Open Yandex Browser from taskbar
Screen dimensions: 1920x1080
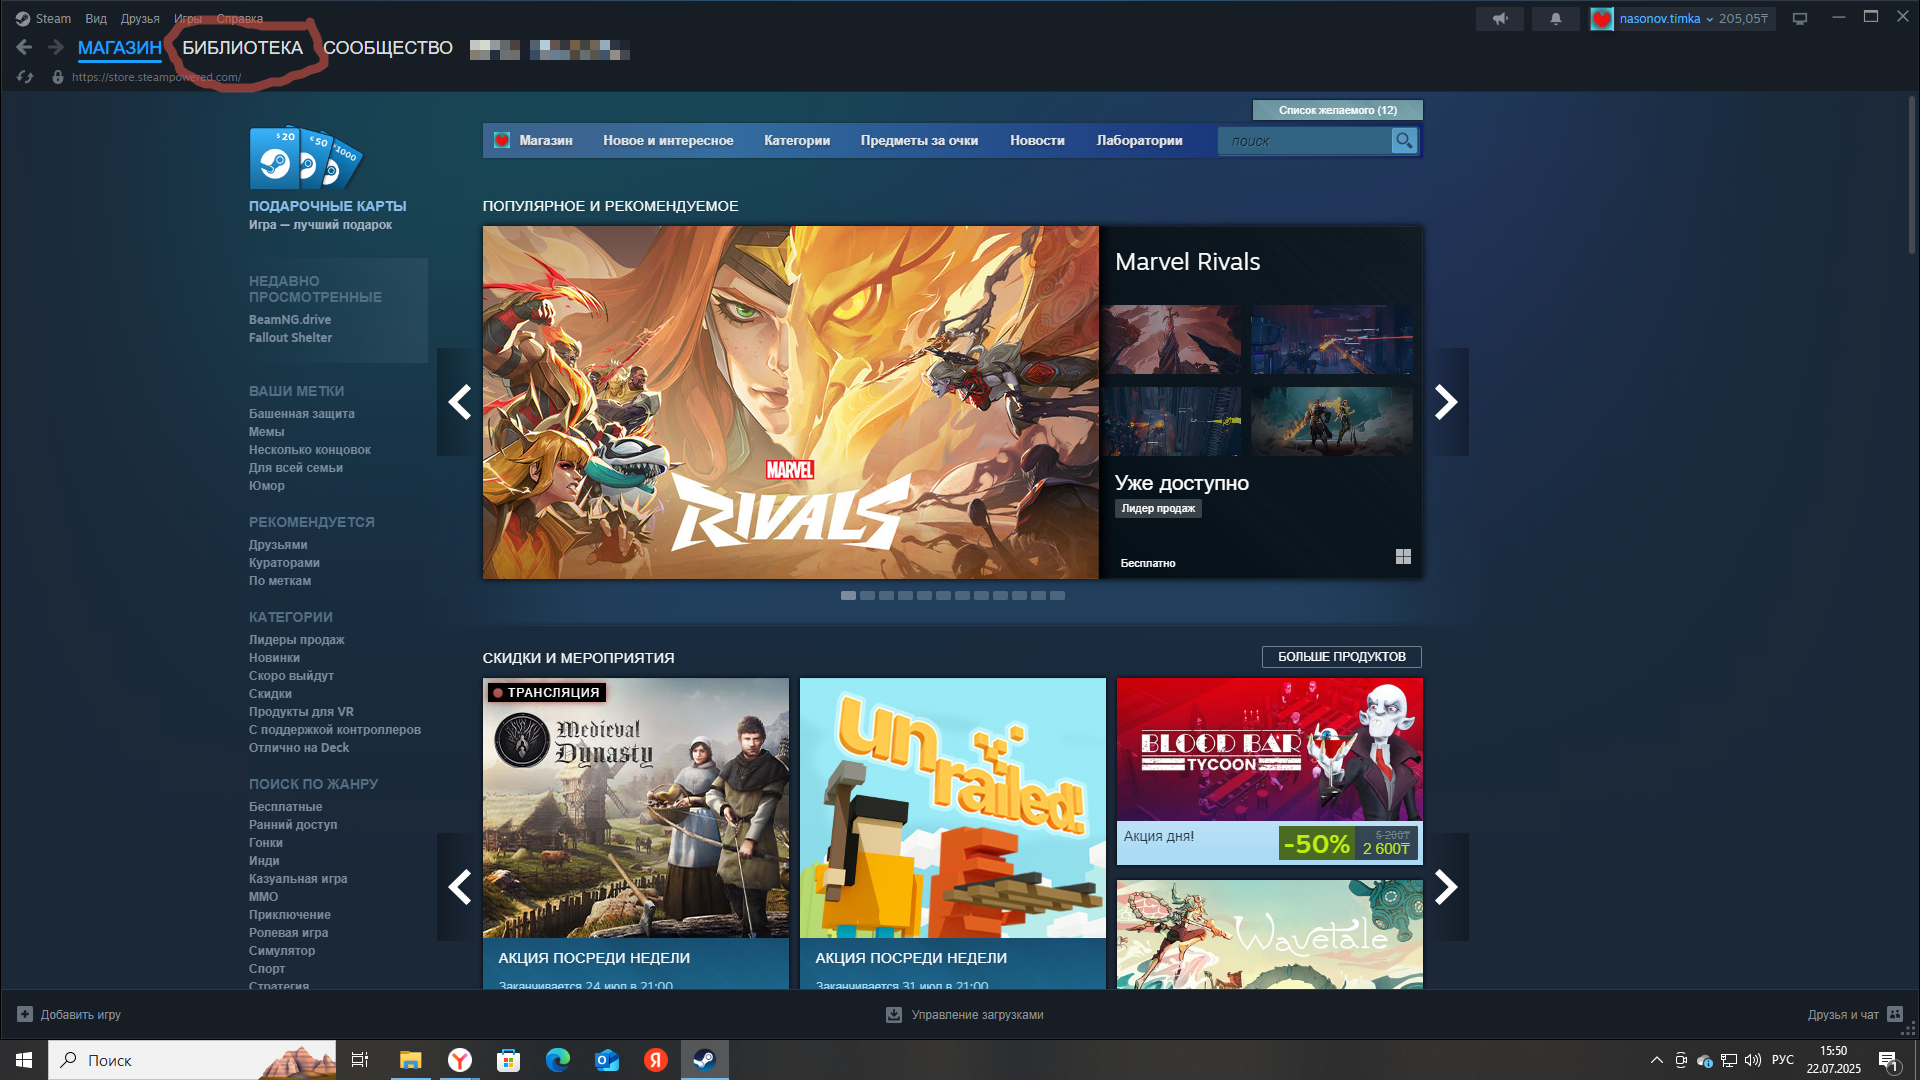pyautogui.click(x=460, y=1060)
